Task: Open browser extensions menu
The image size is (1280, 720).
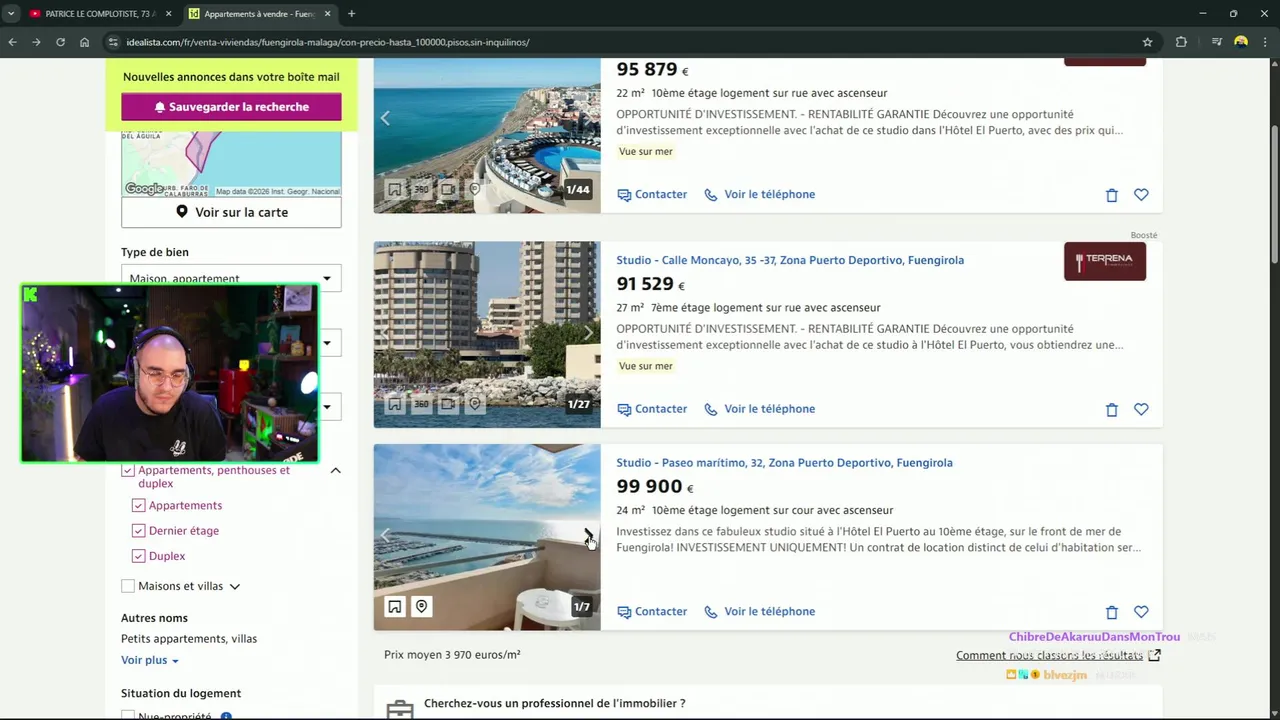Action: [x=1181, y=42]
